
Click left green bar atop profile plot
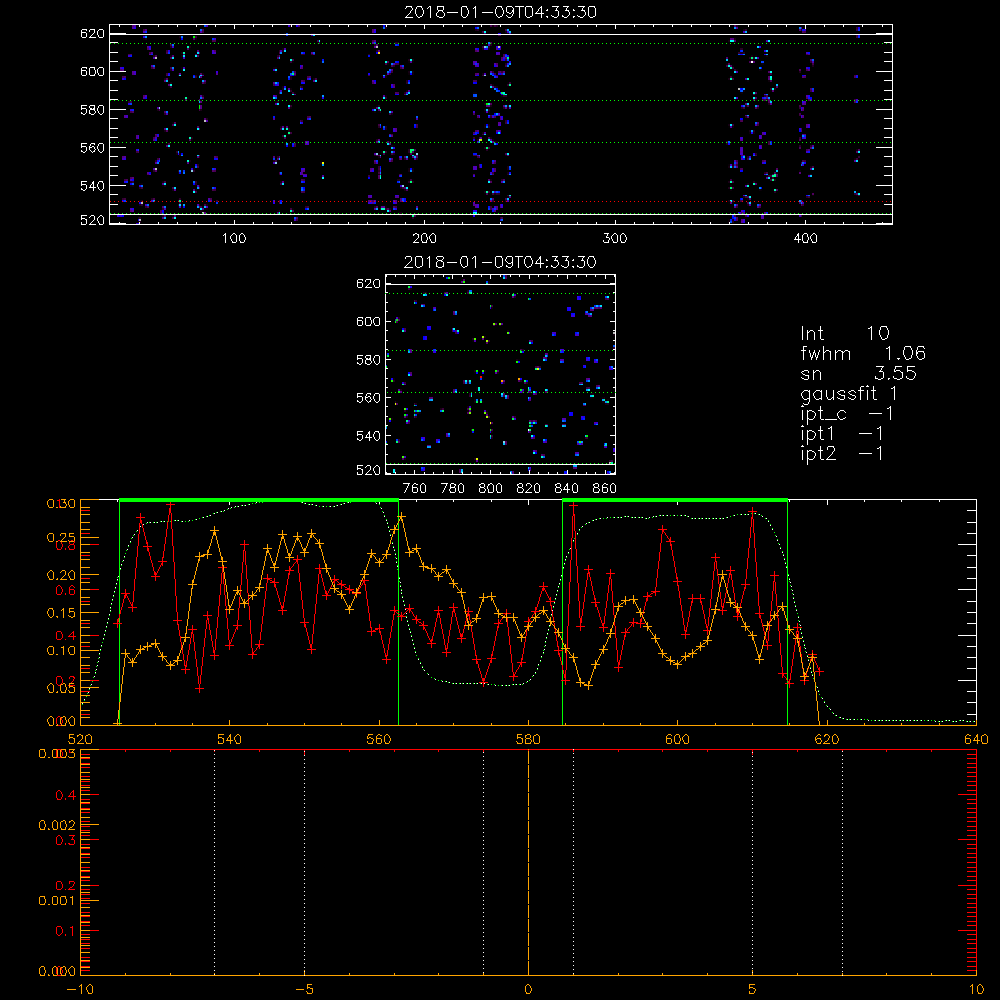coord(259,500)
